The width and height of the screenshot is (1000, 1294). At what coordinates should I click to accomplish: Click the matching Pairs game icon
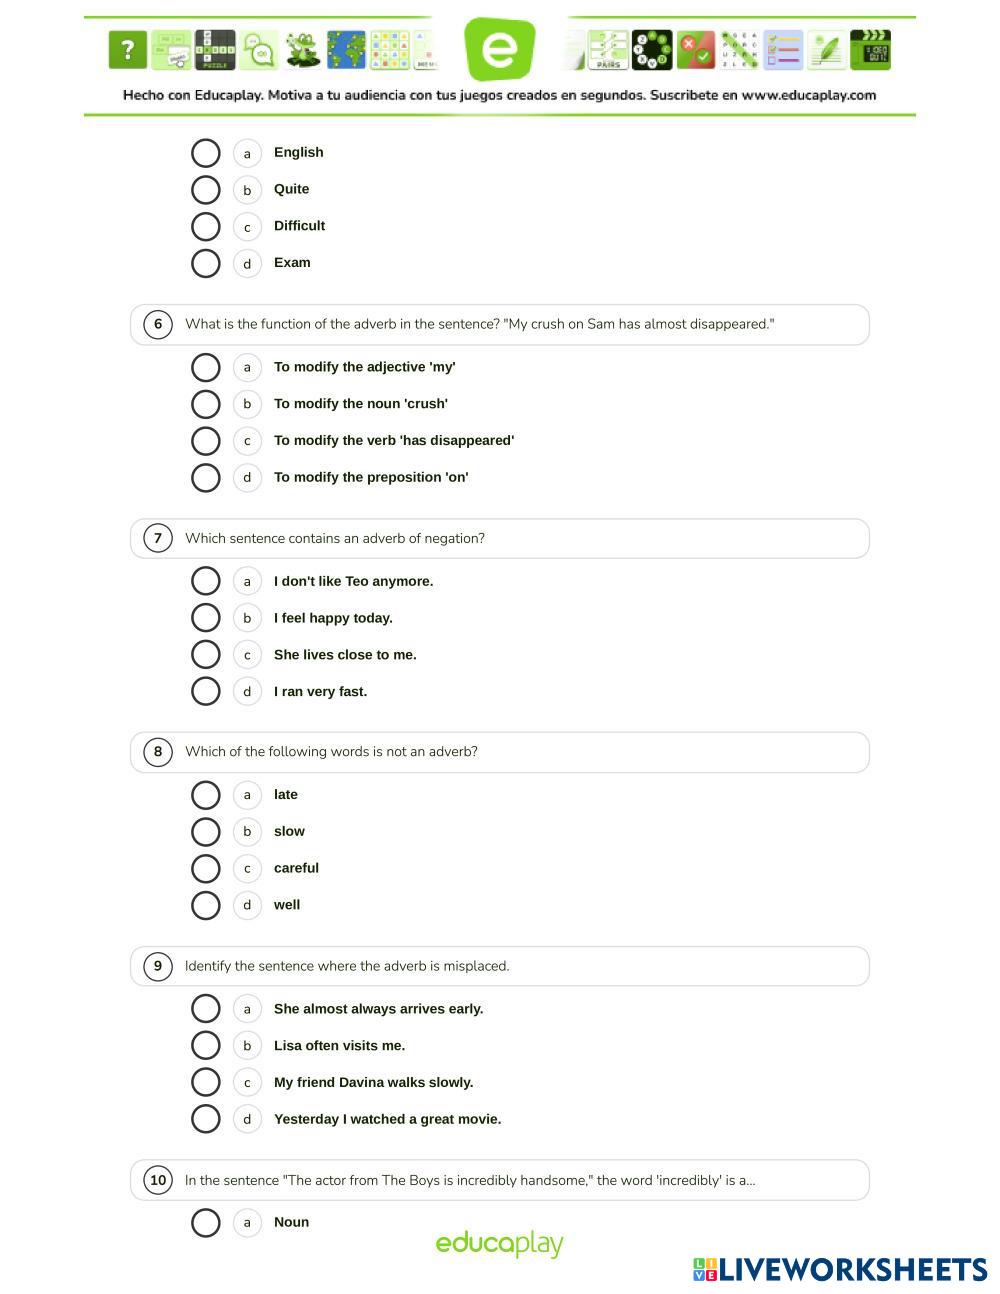pos(608,50)
